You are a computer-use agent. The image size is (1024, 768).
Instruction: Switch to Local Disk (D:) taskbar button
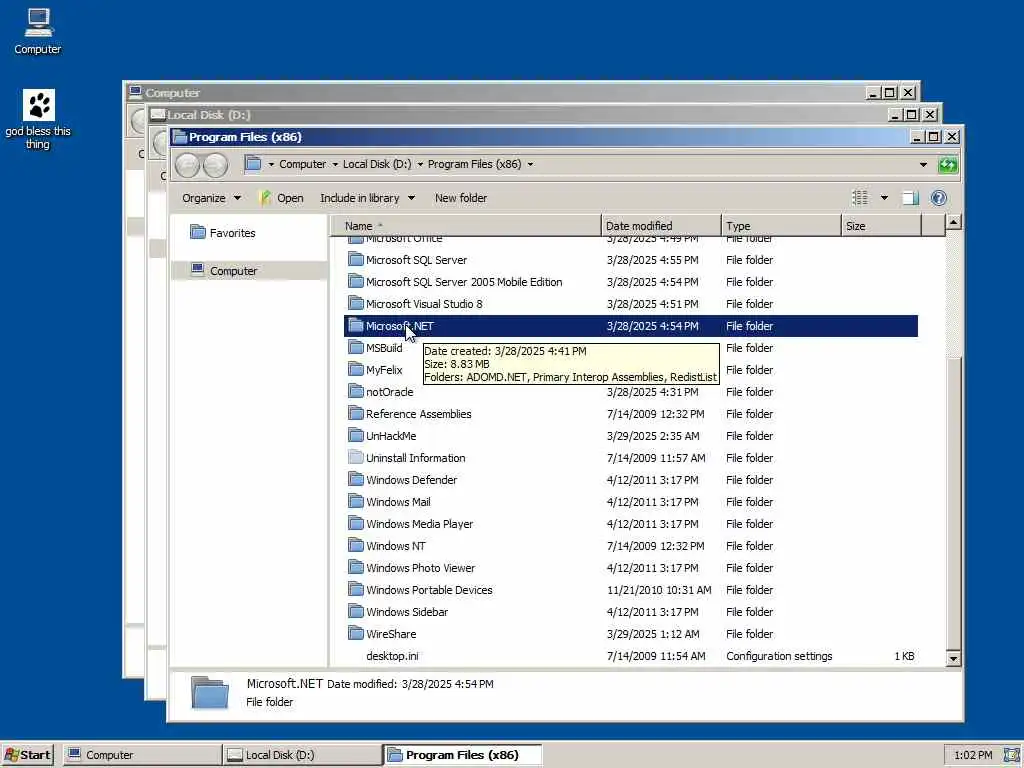click(302, 755)
